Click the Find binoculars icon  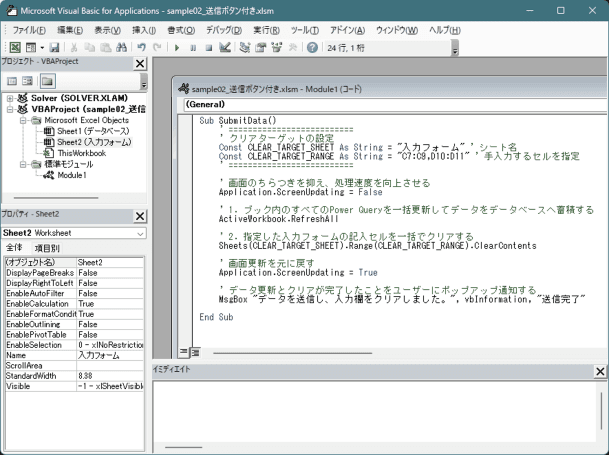tap(122, 47)
